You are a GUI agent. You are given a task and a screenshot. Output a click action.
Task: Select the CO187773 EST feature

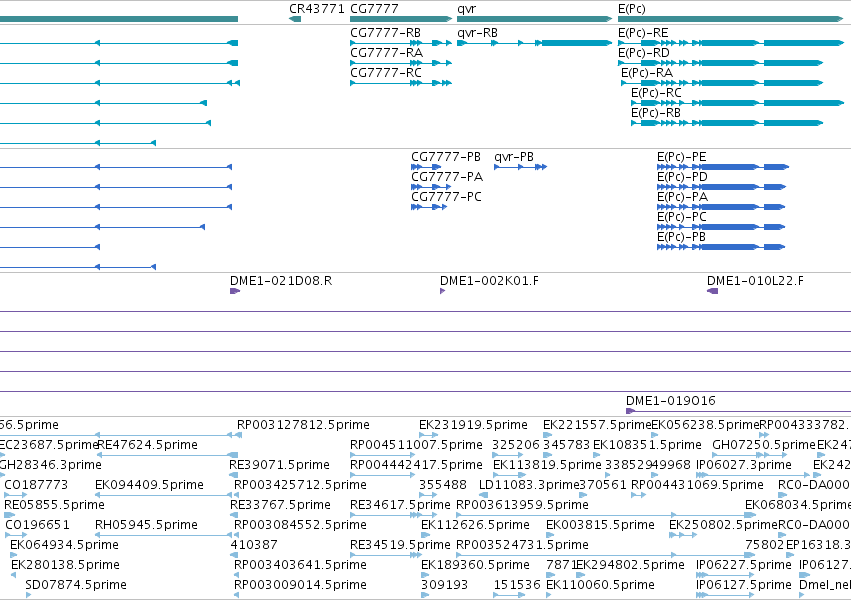tap(15, 495)
